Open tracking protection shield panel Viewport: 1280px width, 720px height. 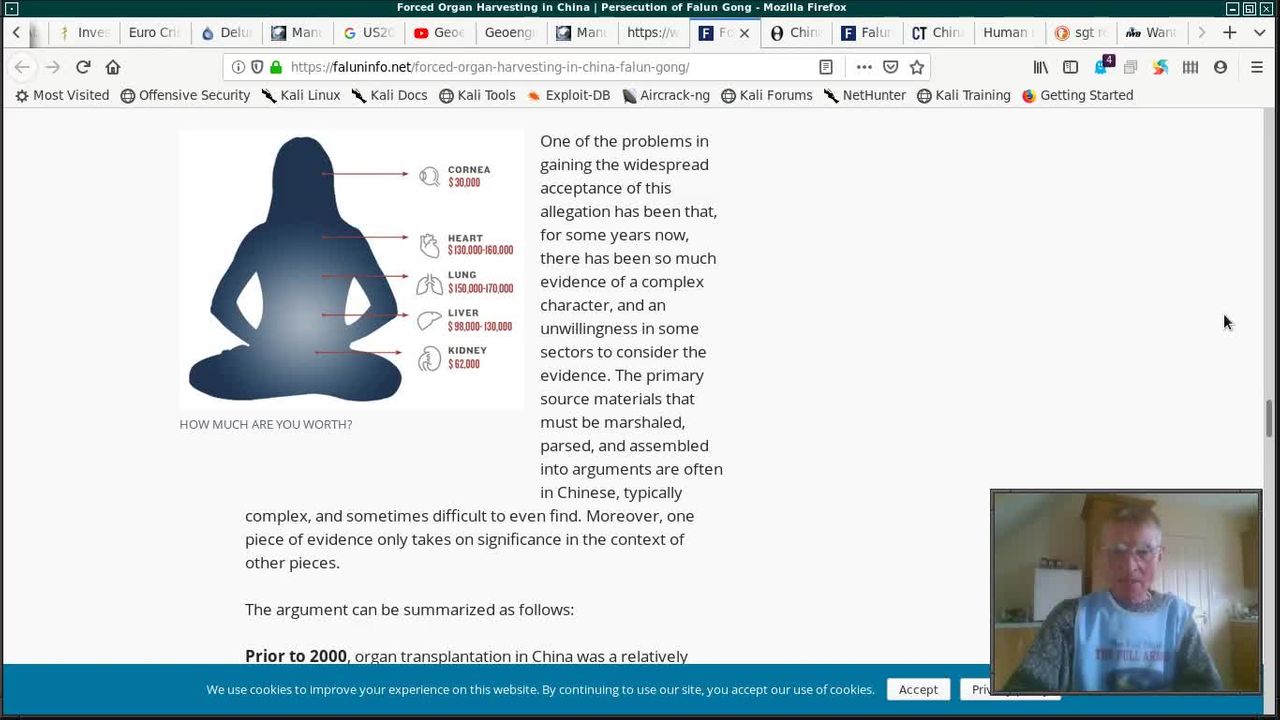pos(257,67)
